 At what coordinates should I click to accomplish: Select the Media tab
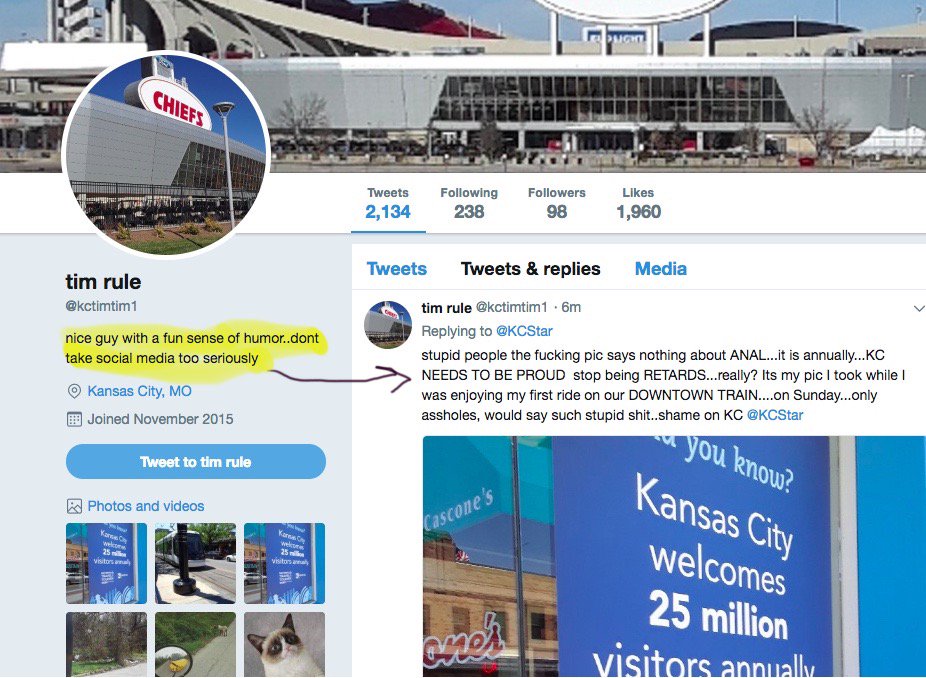[660, 269]
